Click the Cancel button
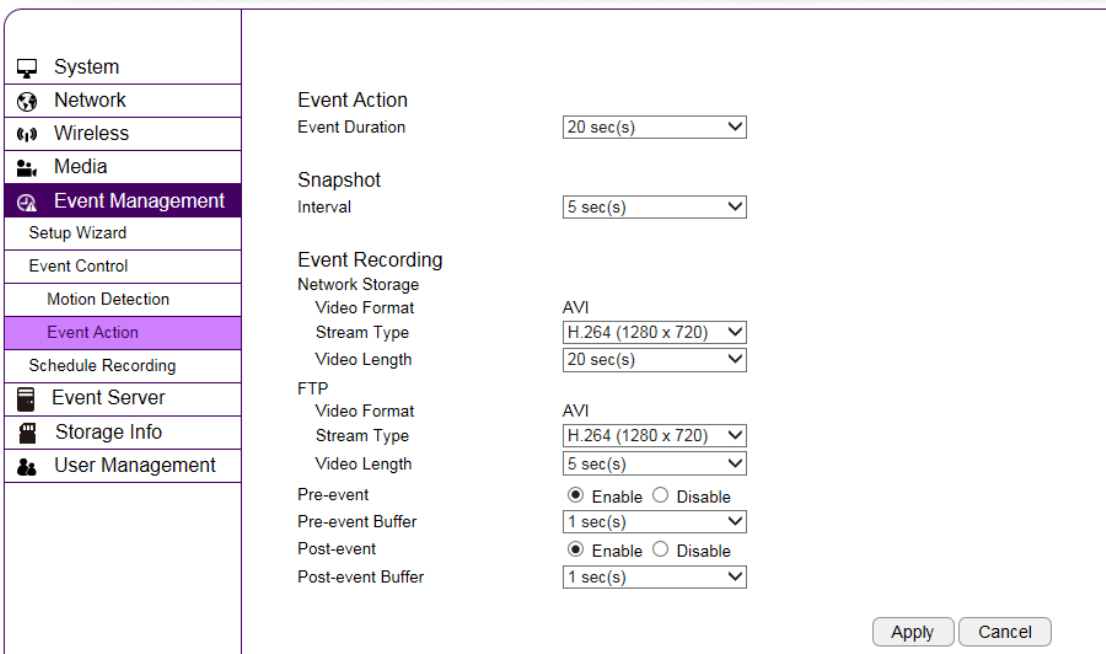 click(x=1004, y=632)
